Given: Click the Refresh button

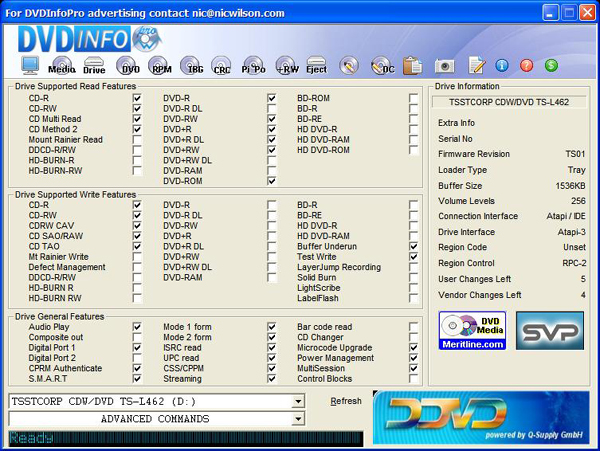Looking at the screenshot, I should (346, 401).
